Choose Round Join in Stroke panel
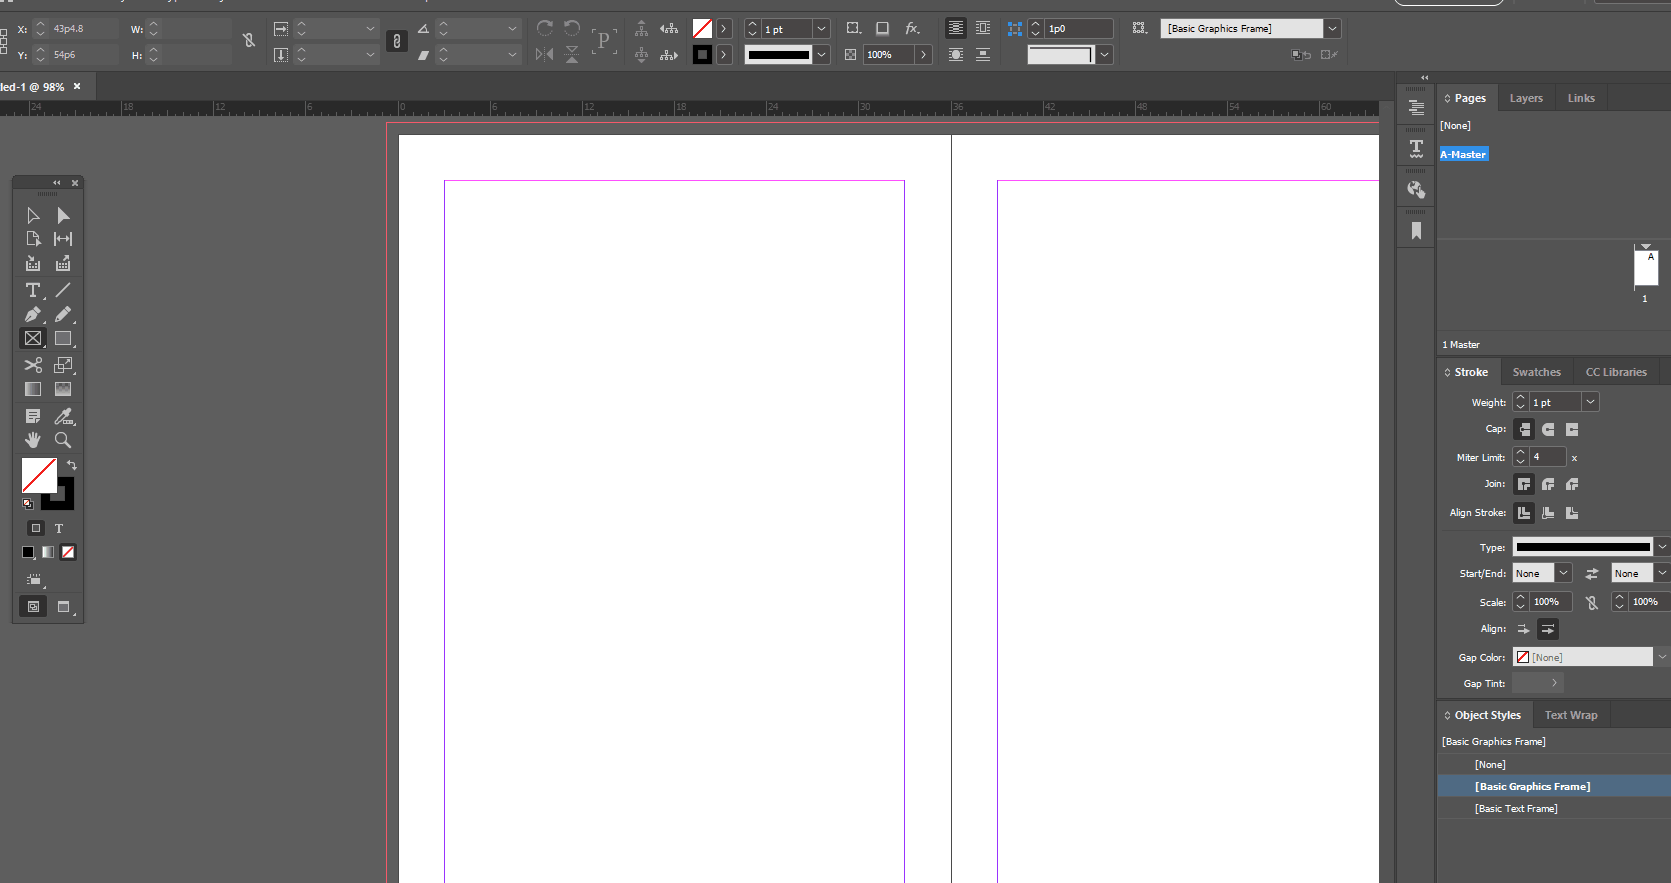Viewport: 1671px width, 883px height. pyautogui.click(x=1548, y=484)
